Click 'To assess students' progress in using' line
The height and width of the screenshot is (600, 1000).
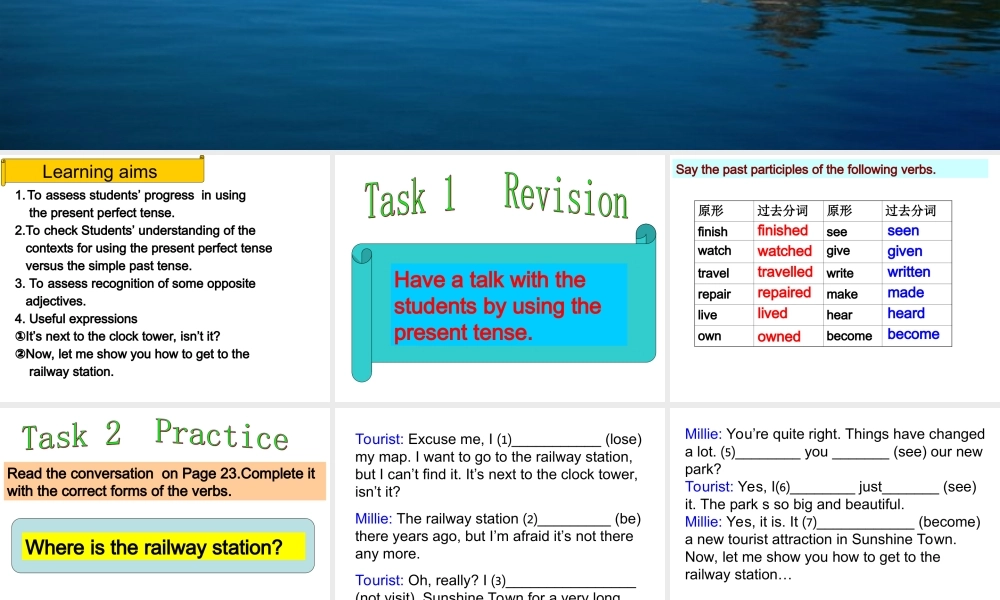[x=131, y=195]
